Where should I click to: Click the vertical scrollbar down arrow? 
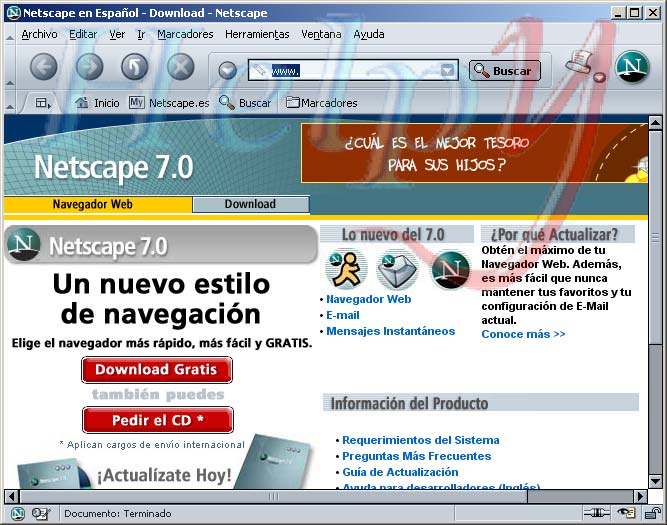click(655, 482)
